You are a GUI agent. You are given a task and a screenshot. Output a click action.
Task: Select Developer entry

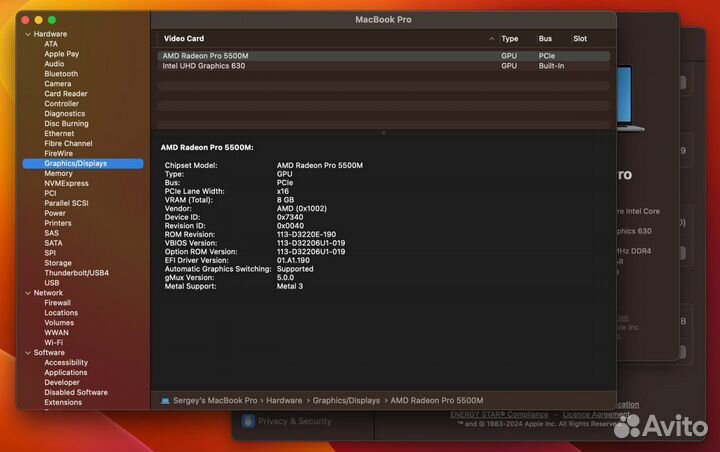pos(62,383)
